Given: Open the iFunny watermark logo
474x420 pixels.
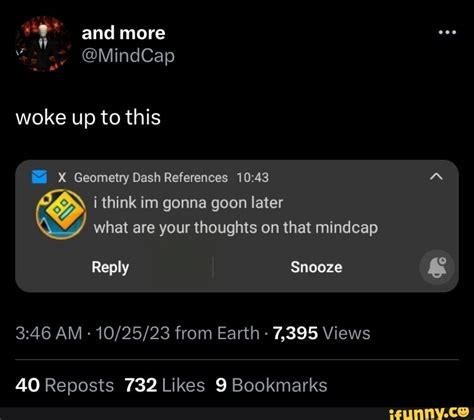Looking at the screenshot, I should pyautogui.click(x=428, y=413).
